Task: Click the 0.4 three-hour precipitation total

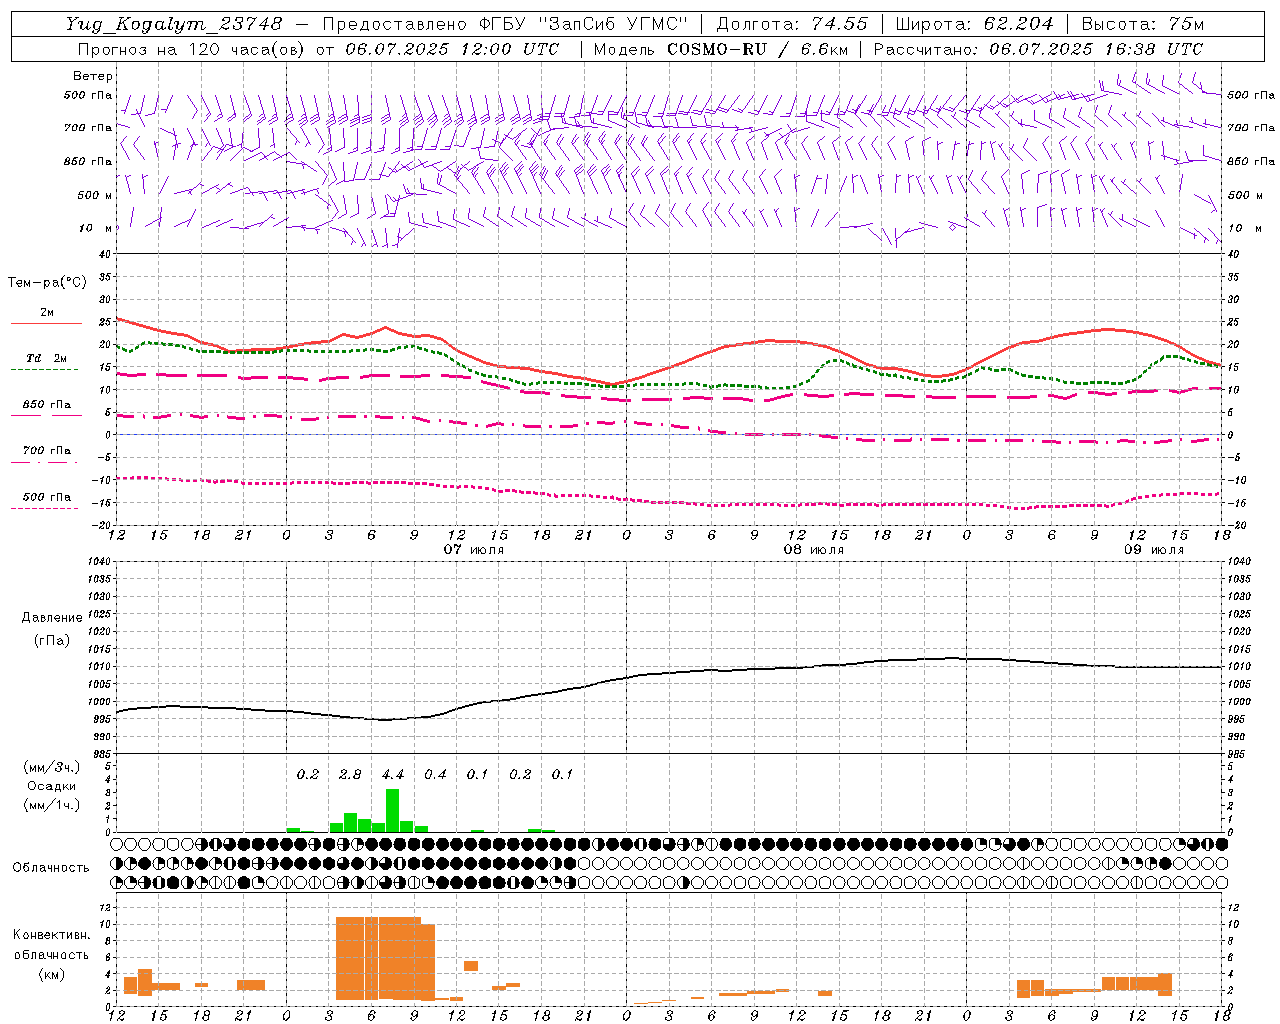Action: 435,774
